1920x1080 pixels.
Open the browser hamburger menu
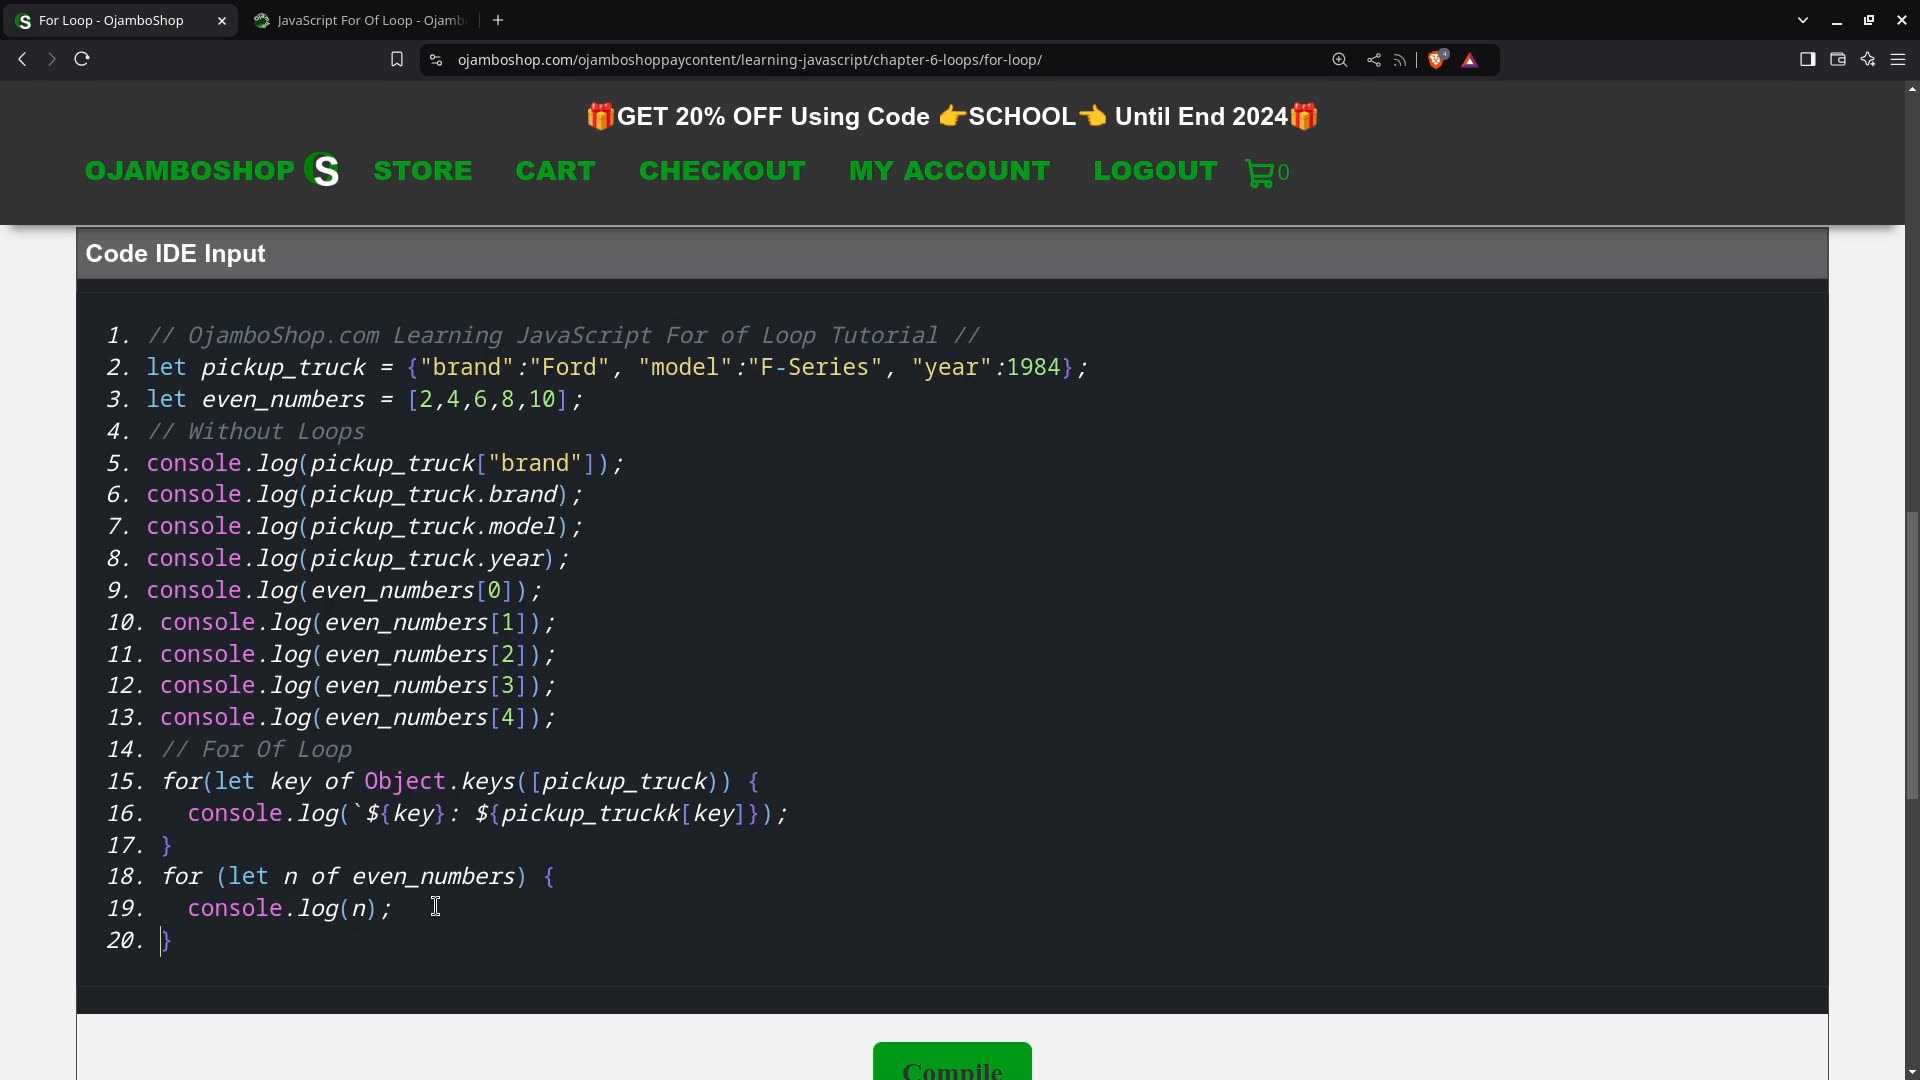pos(1898,60)
